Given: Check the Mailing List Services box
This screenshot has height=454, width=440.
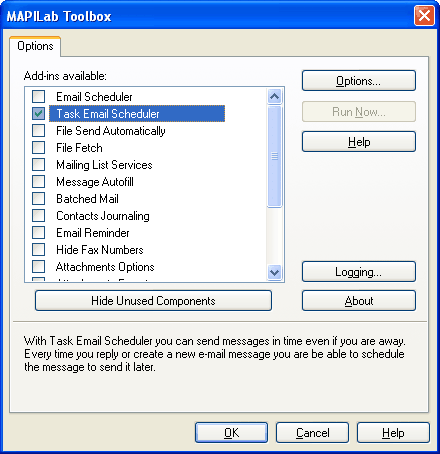Looking at the screenshot, I should click(38, 165).
